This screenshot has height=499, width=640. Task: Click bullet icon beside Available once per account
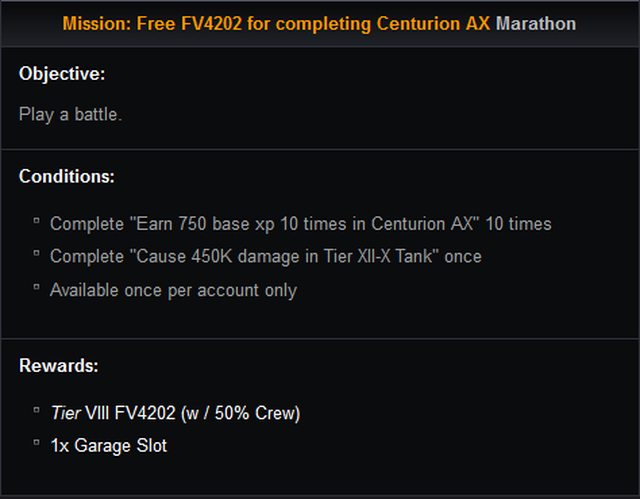(x=36, y=287)
